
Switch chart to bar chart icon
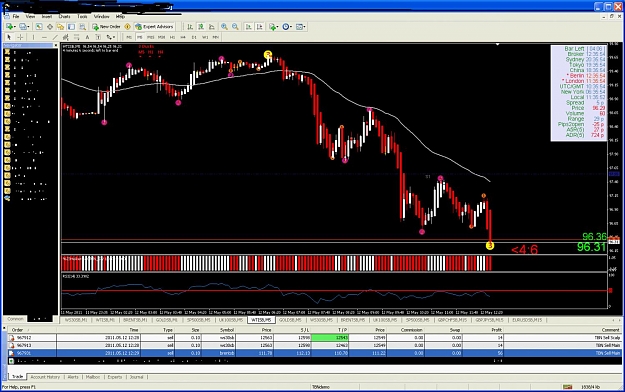pyautogui.click(x=190, y=27)
